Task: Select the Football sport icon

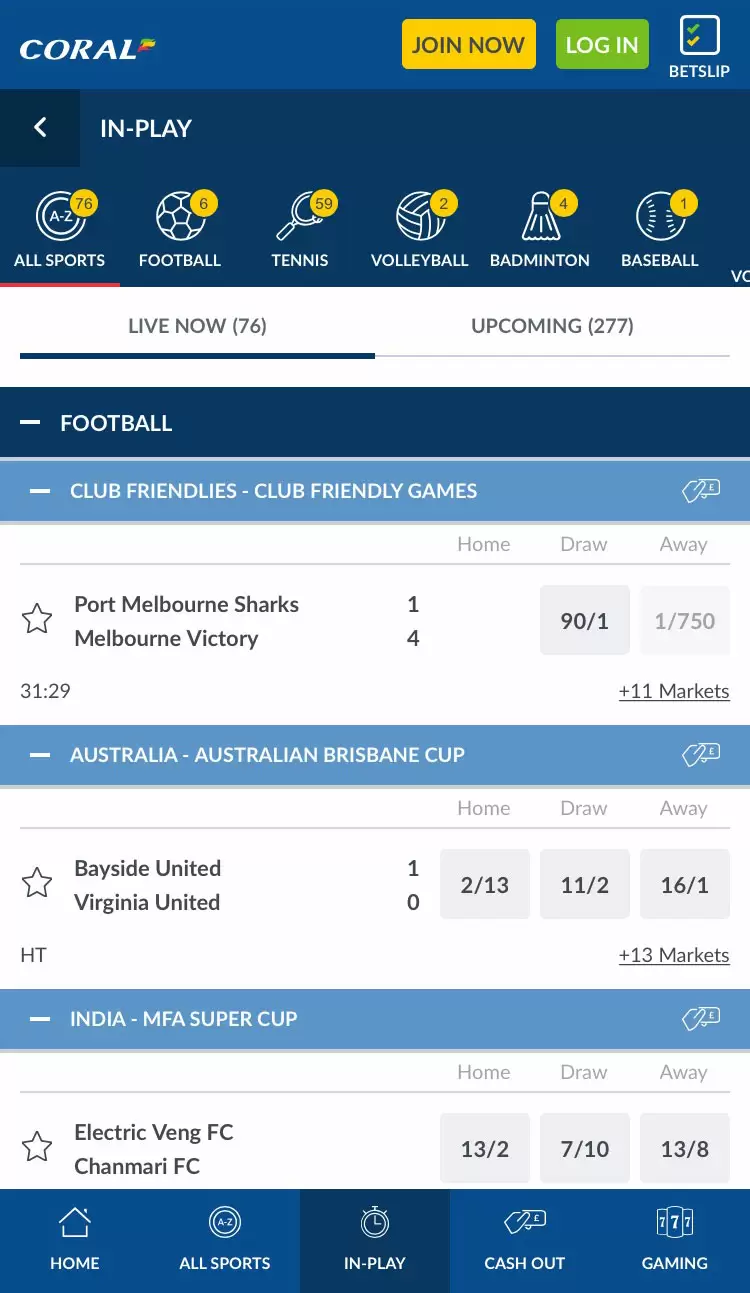Action: point(180,217)
